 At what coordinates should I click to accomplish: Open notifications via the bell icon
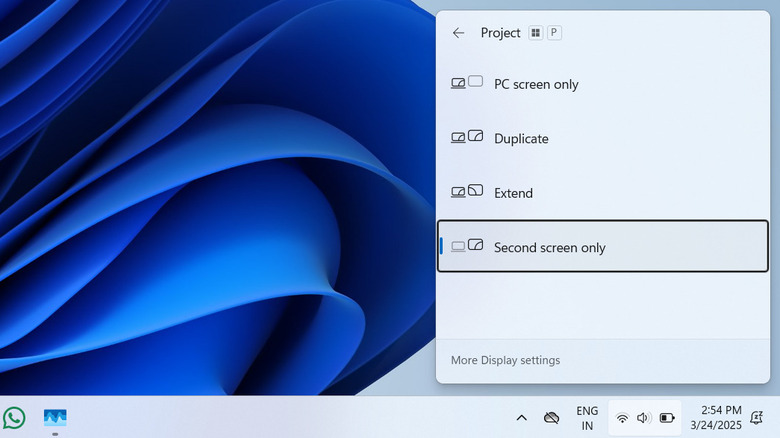point(757,418)
